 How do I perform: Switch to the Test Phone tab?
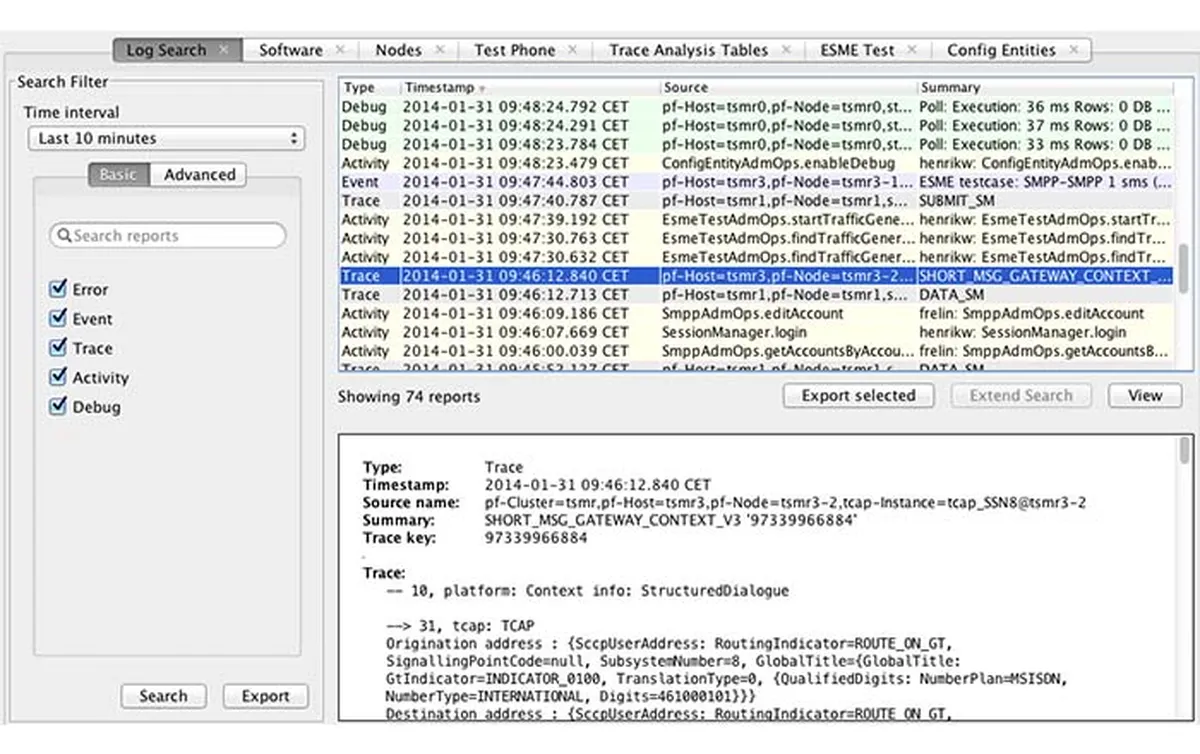pyautogui.click(x=514, y=50)
